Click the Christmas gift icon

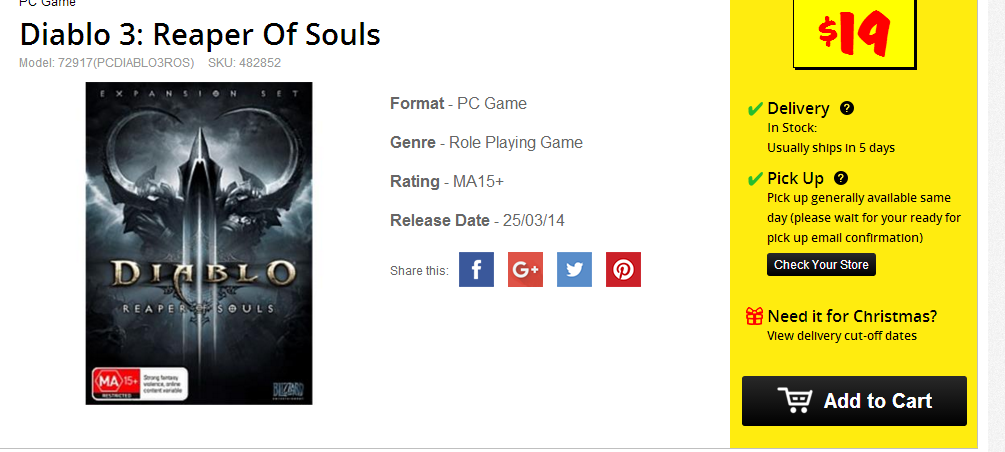point(755,316)
